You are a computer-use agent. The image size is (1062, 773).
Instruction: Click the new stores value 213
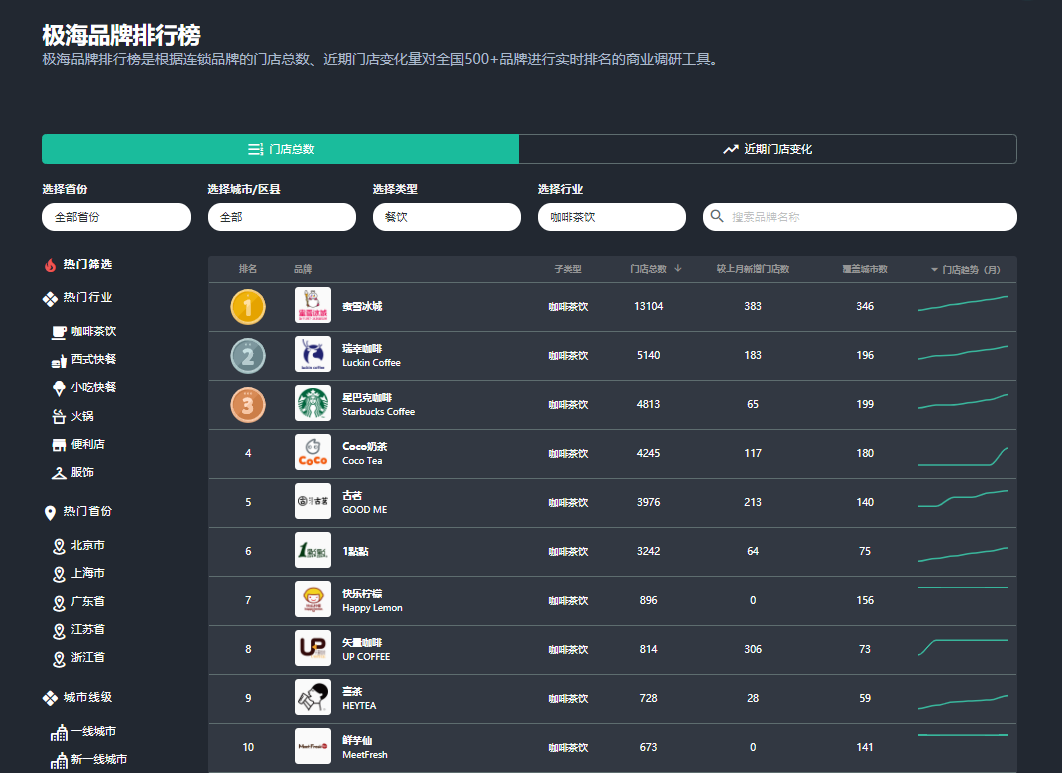coord(753,502)
